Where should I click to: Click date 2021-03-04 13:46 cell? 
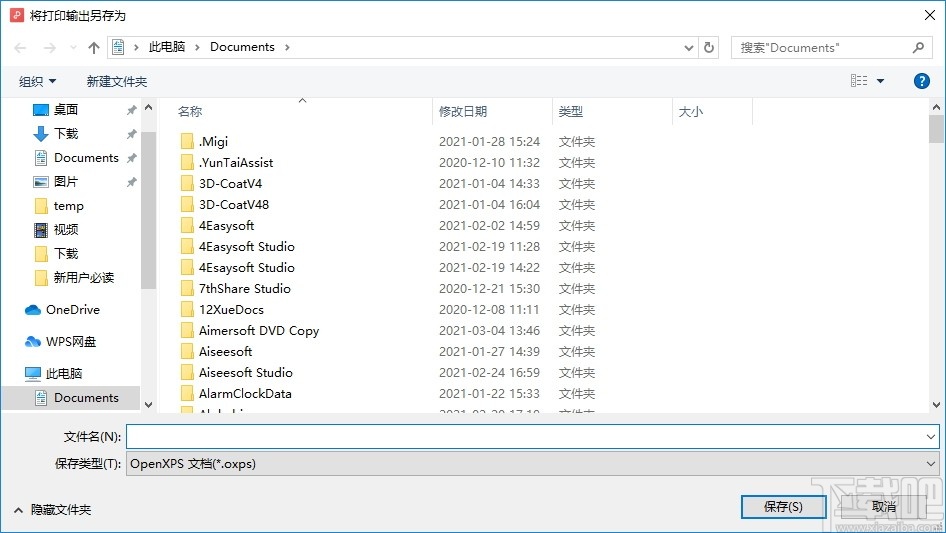[489, 331]
